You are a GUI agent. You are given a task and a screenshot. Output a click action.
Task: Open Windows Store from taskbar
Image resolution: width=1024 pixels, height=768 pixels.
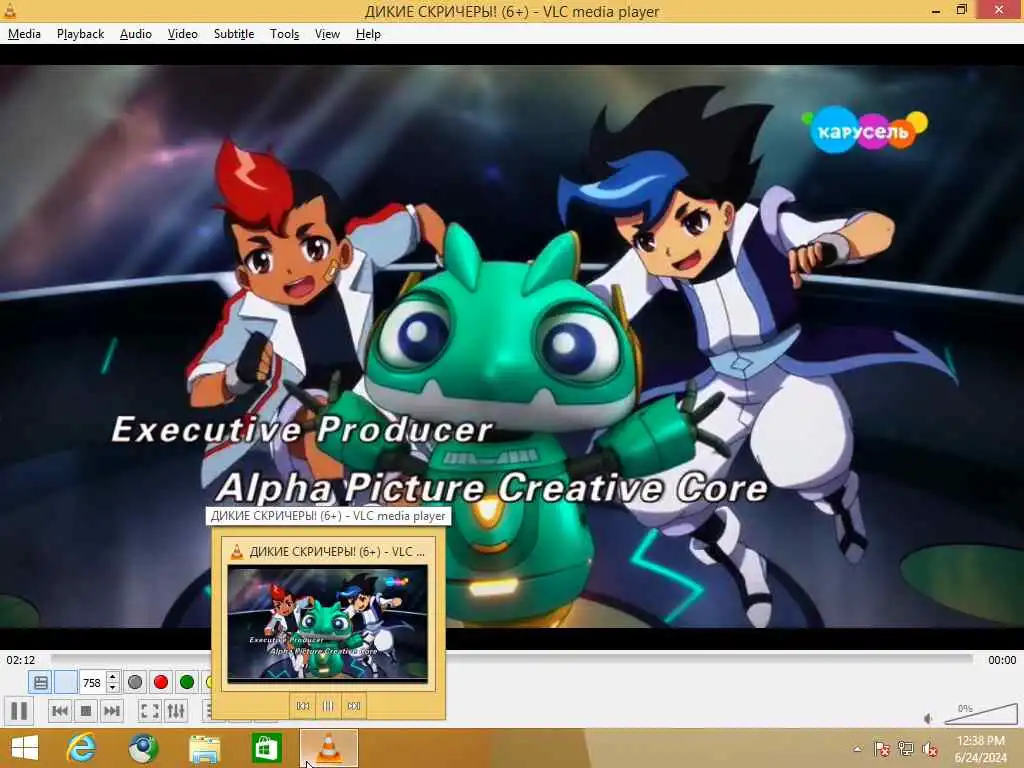click(266, 748)
